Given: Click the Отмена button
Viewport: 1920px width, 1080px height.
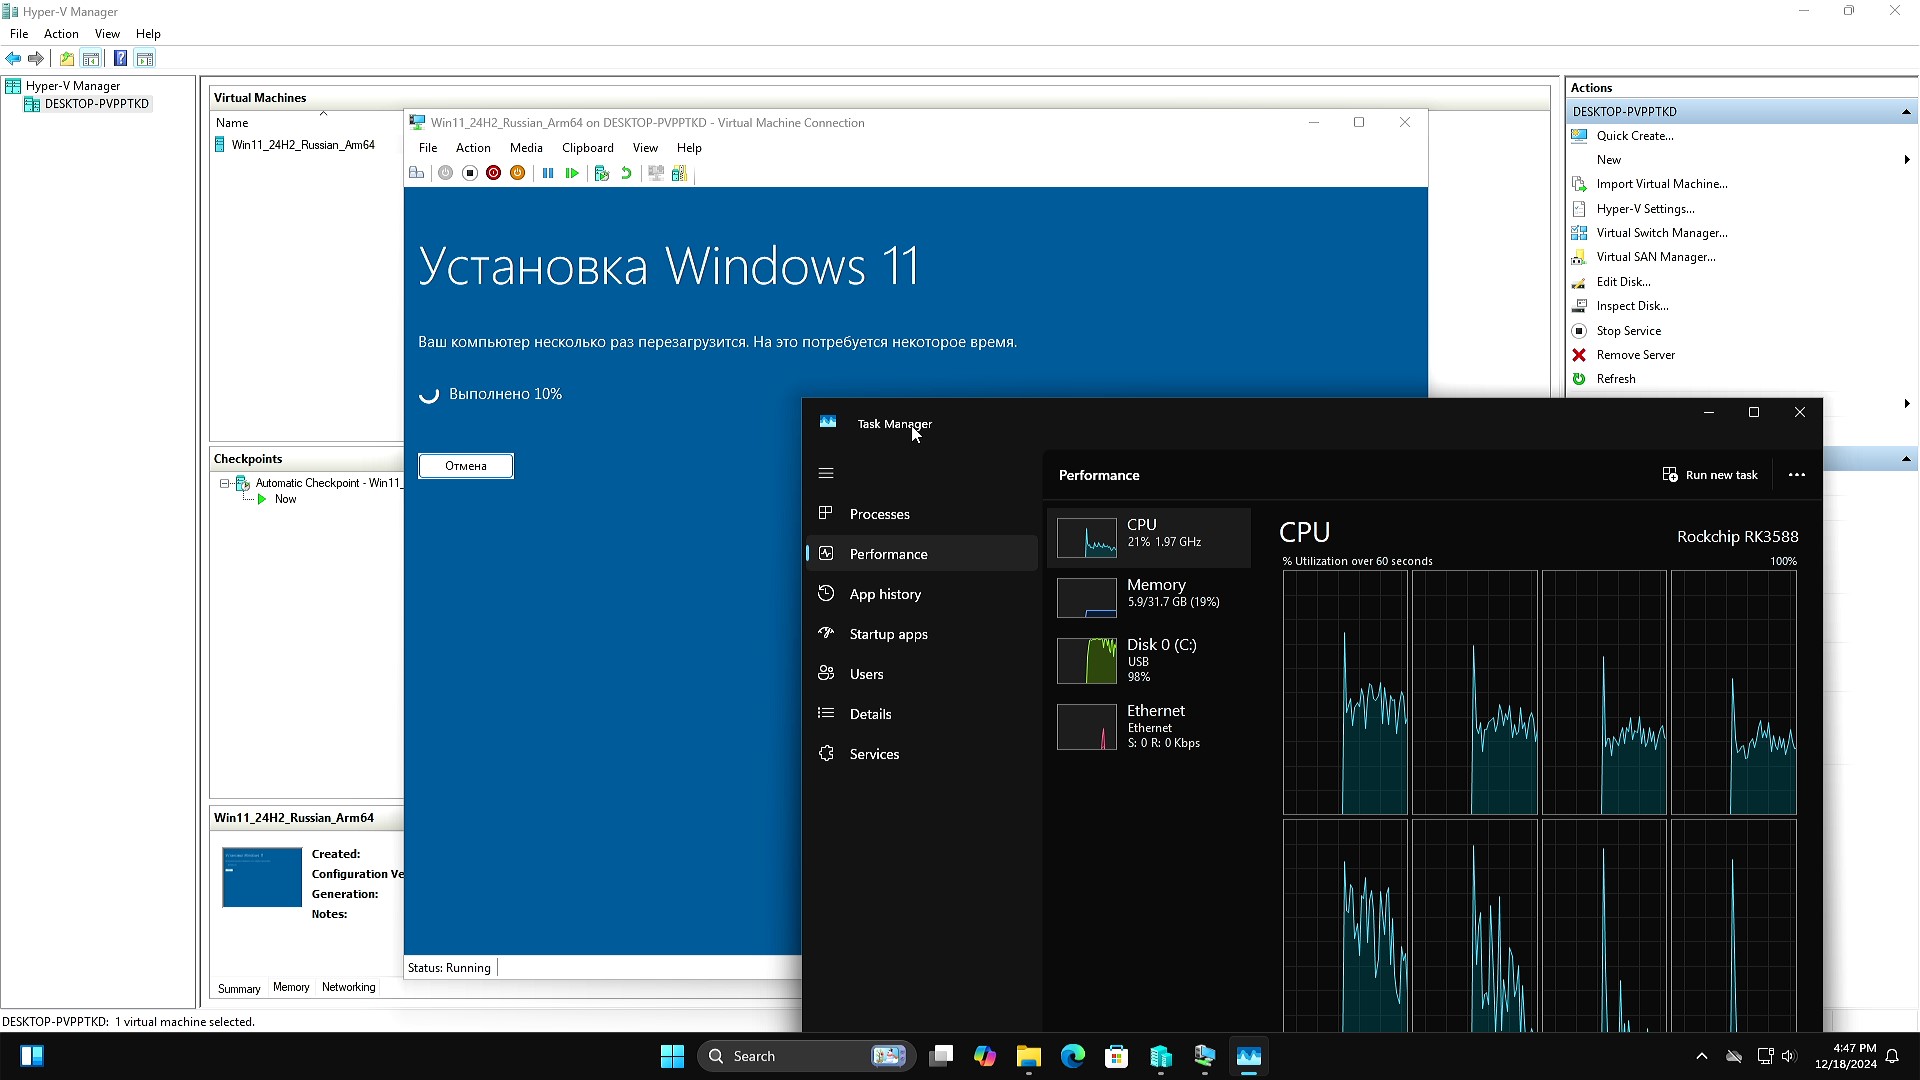Looking at the screenshot, I should click(465, 466).
